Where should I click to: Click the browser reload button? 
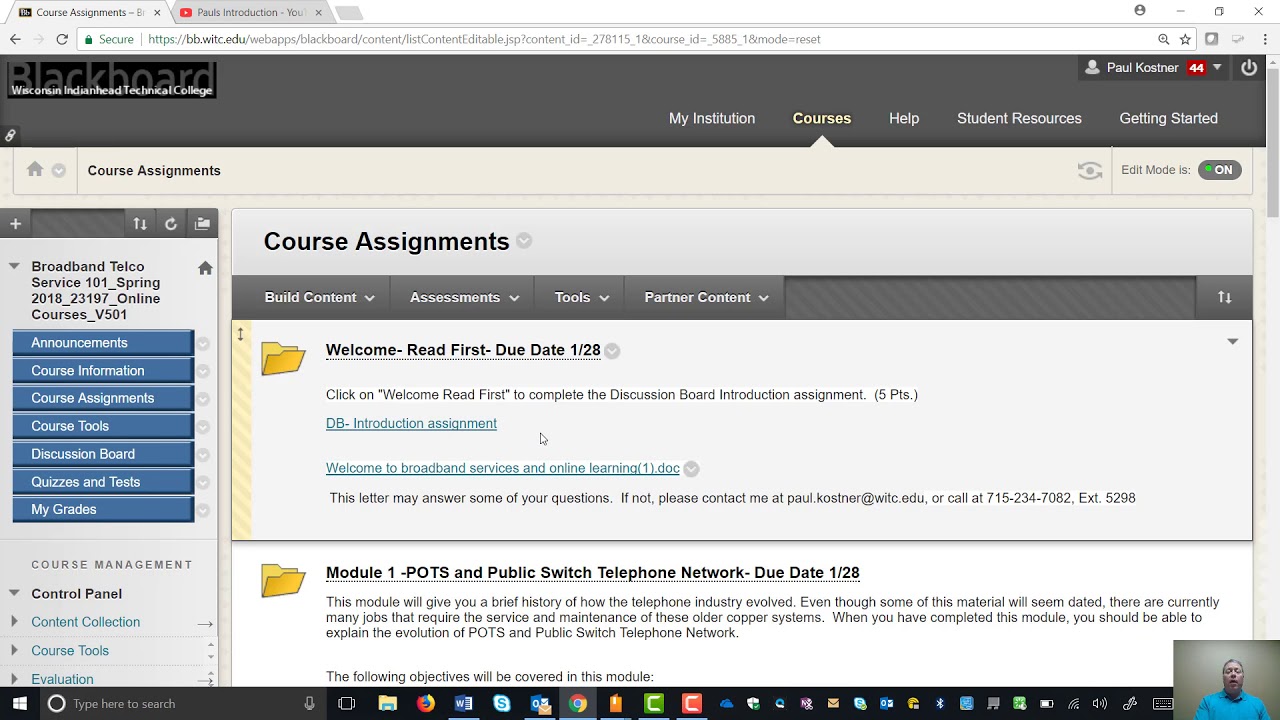[62, 39]
